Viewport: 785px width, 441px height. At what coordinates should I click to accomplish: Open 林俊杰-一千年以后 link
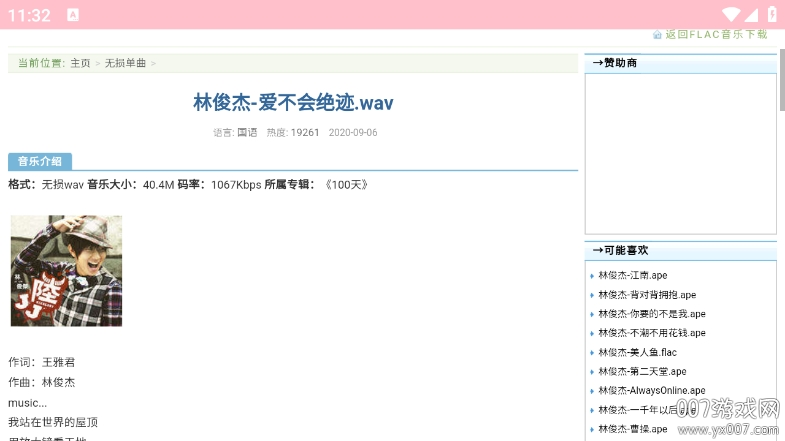[647, 410]
